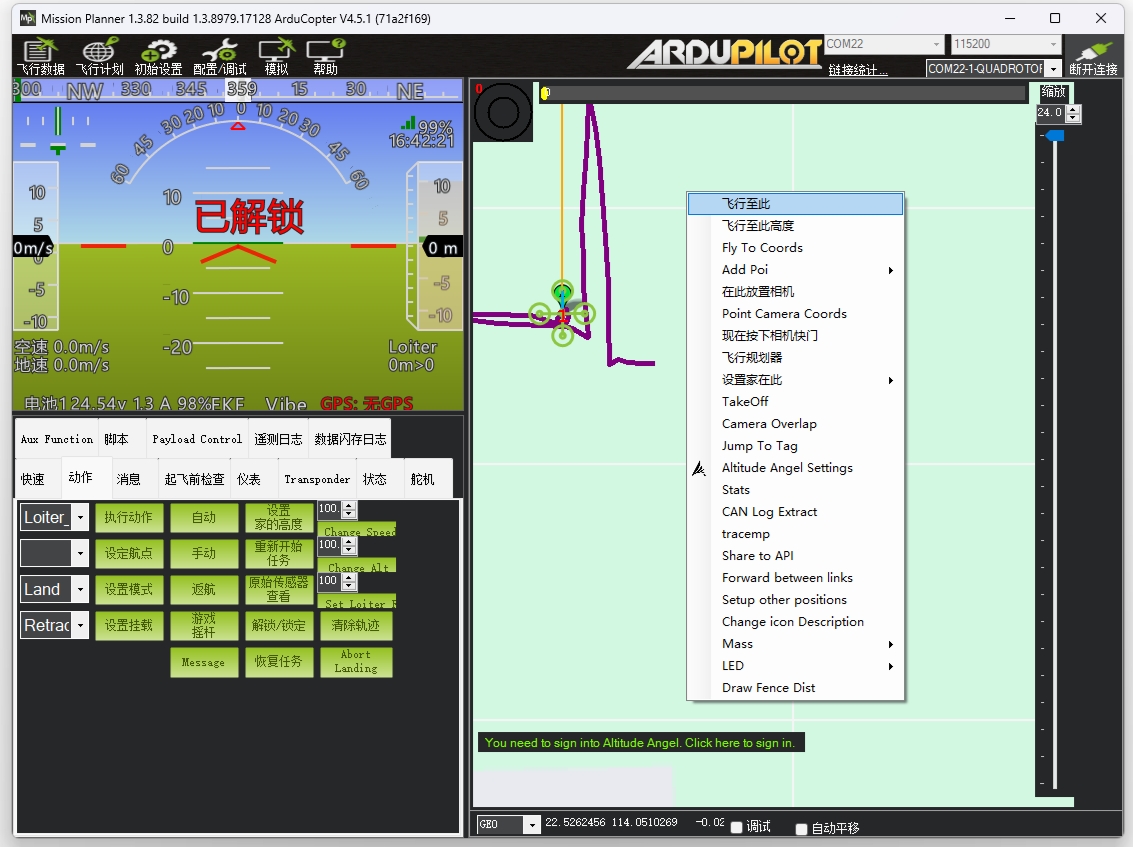
Task: Open the Land mode dropdown
Action: [x=81, y=590]
